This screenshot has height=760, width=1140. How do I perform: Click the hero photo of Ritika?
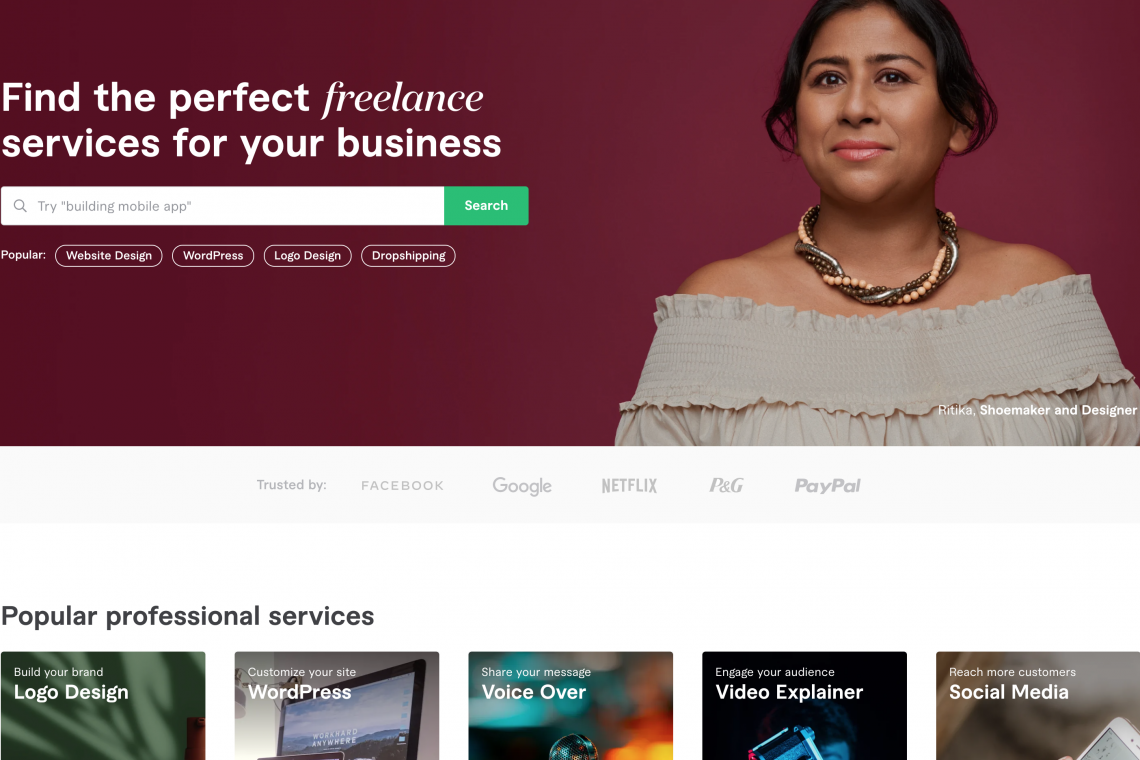[878, 223]
